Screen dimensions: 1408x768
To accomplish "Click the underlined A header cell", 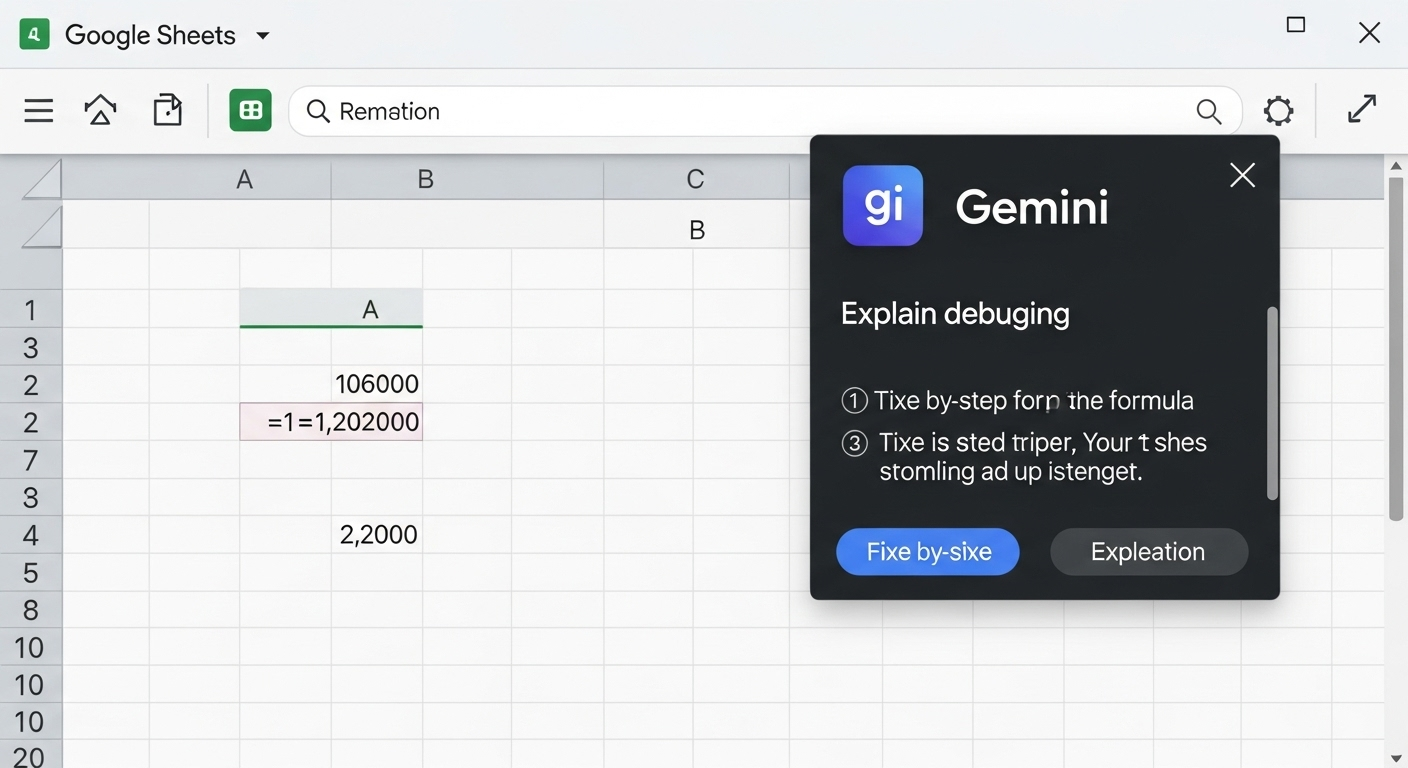I will [x=331, y=309].
